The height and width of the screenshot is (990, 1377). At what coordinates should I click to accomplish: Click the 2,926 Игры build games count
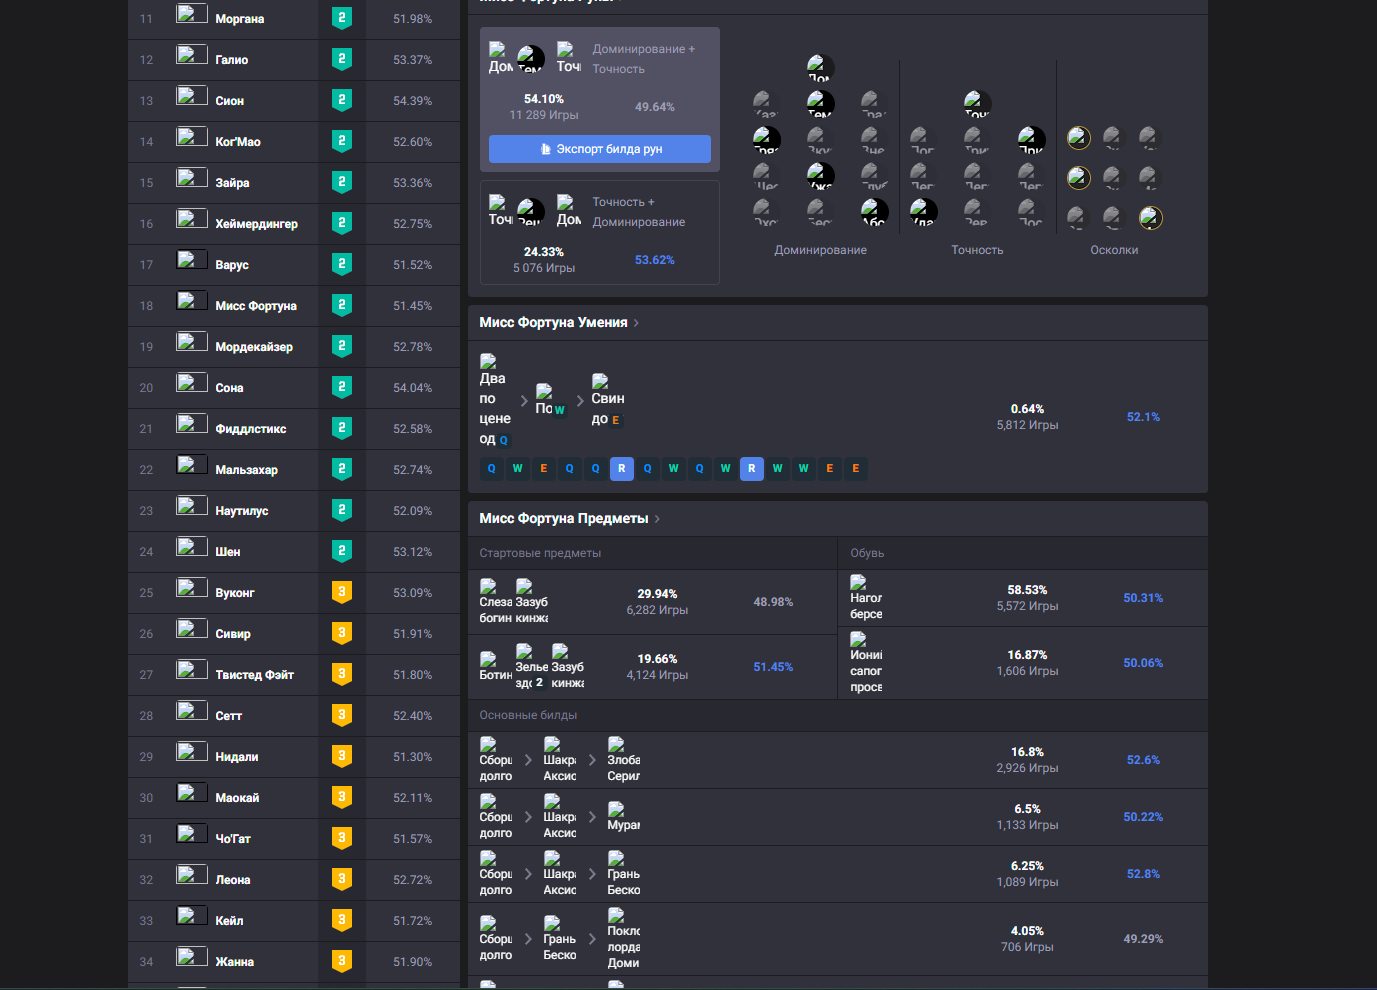(x=1027, y=768)
